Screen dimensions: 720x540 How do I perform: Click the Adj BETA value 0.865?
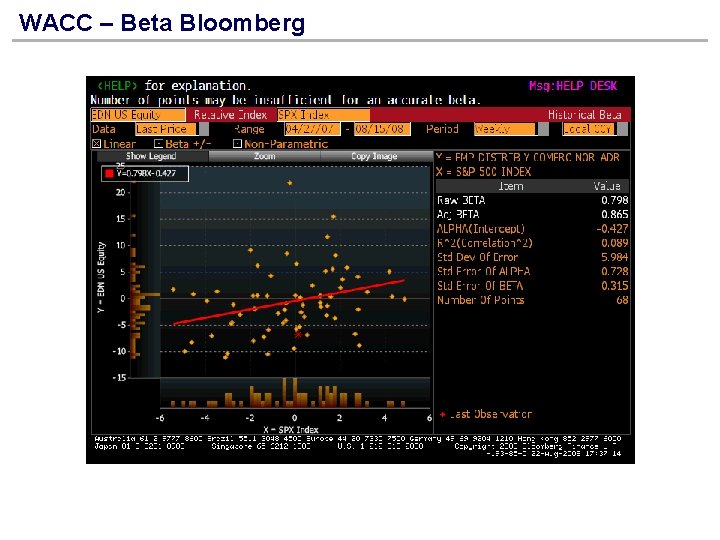tap(614, 214)
